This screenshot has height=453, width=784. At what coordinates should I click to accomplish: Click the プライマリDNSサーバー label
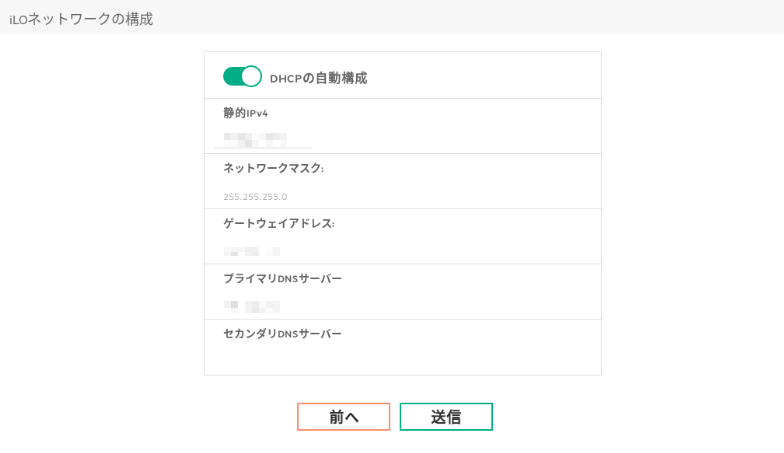(282, 278)
